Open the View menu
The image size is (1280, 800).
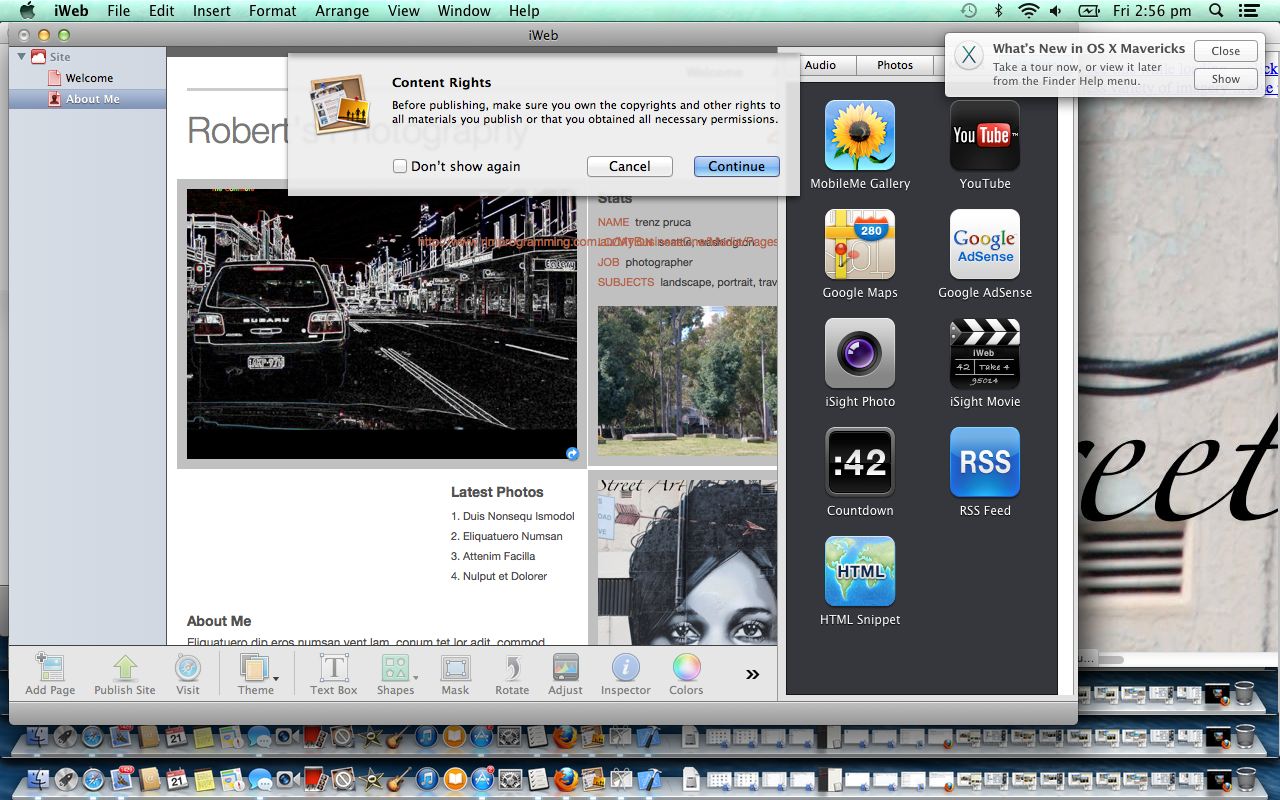[x=404, y=11]
